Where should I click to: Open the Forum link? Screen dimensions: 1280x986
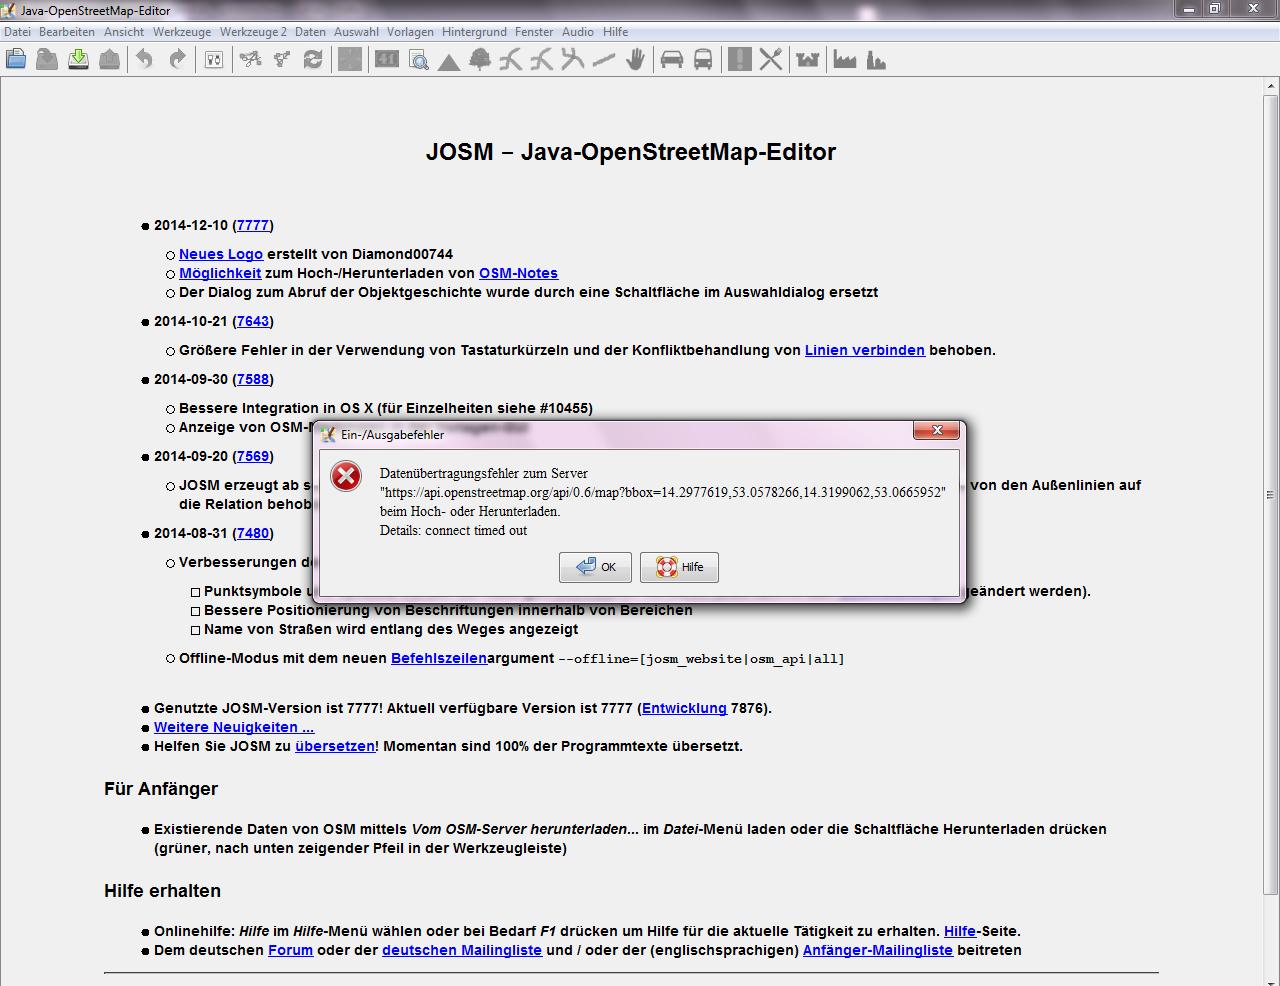(290, 950)
